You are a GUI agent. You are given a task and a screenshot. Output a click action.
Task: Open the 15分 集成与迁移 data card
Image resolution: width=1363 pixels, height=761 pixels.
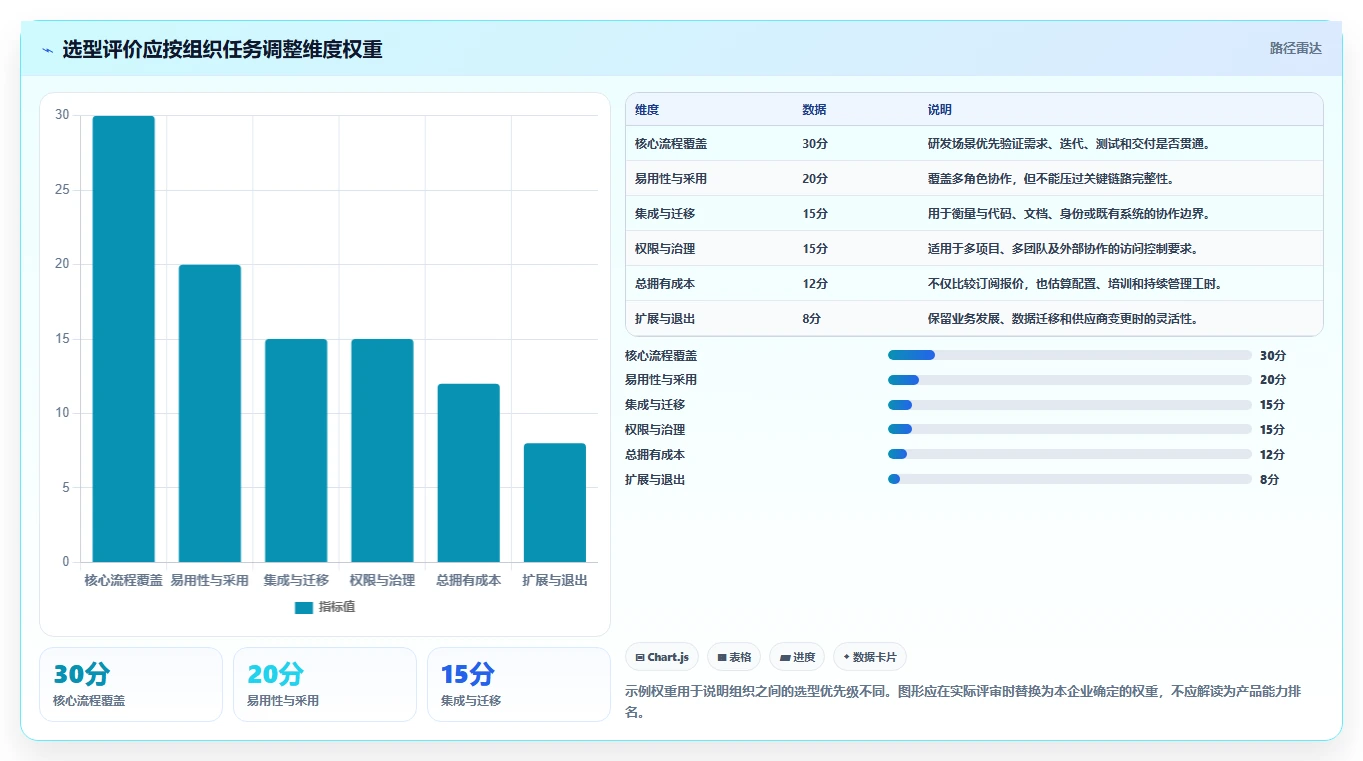[x=519, y=685]
